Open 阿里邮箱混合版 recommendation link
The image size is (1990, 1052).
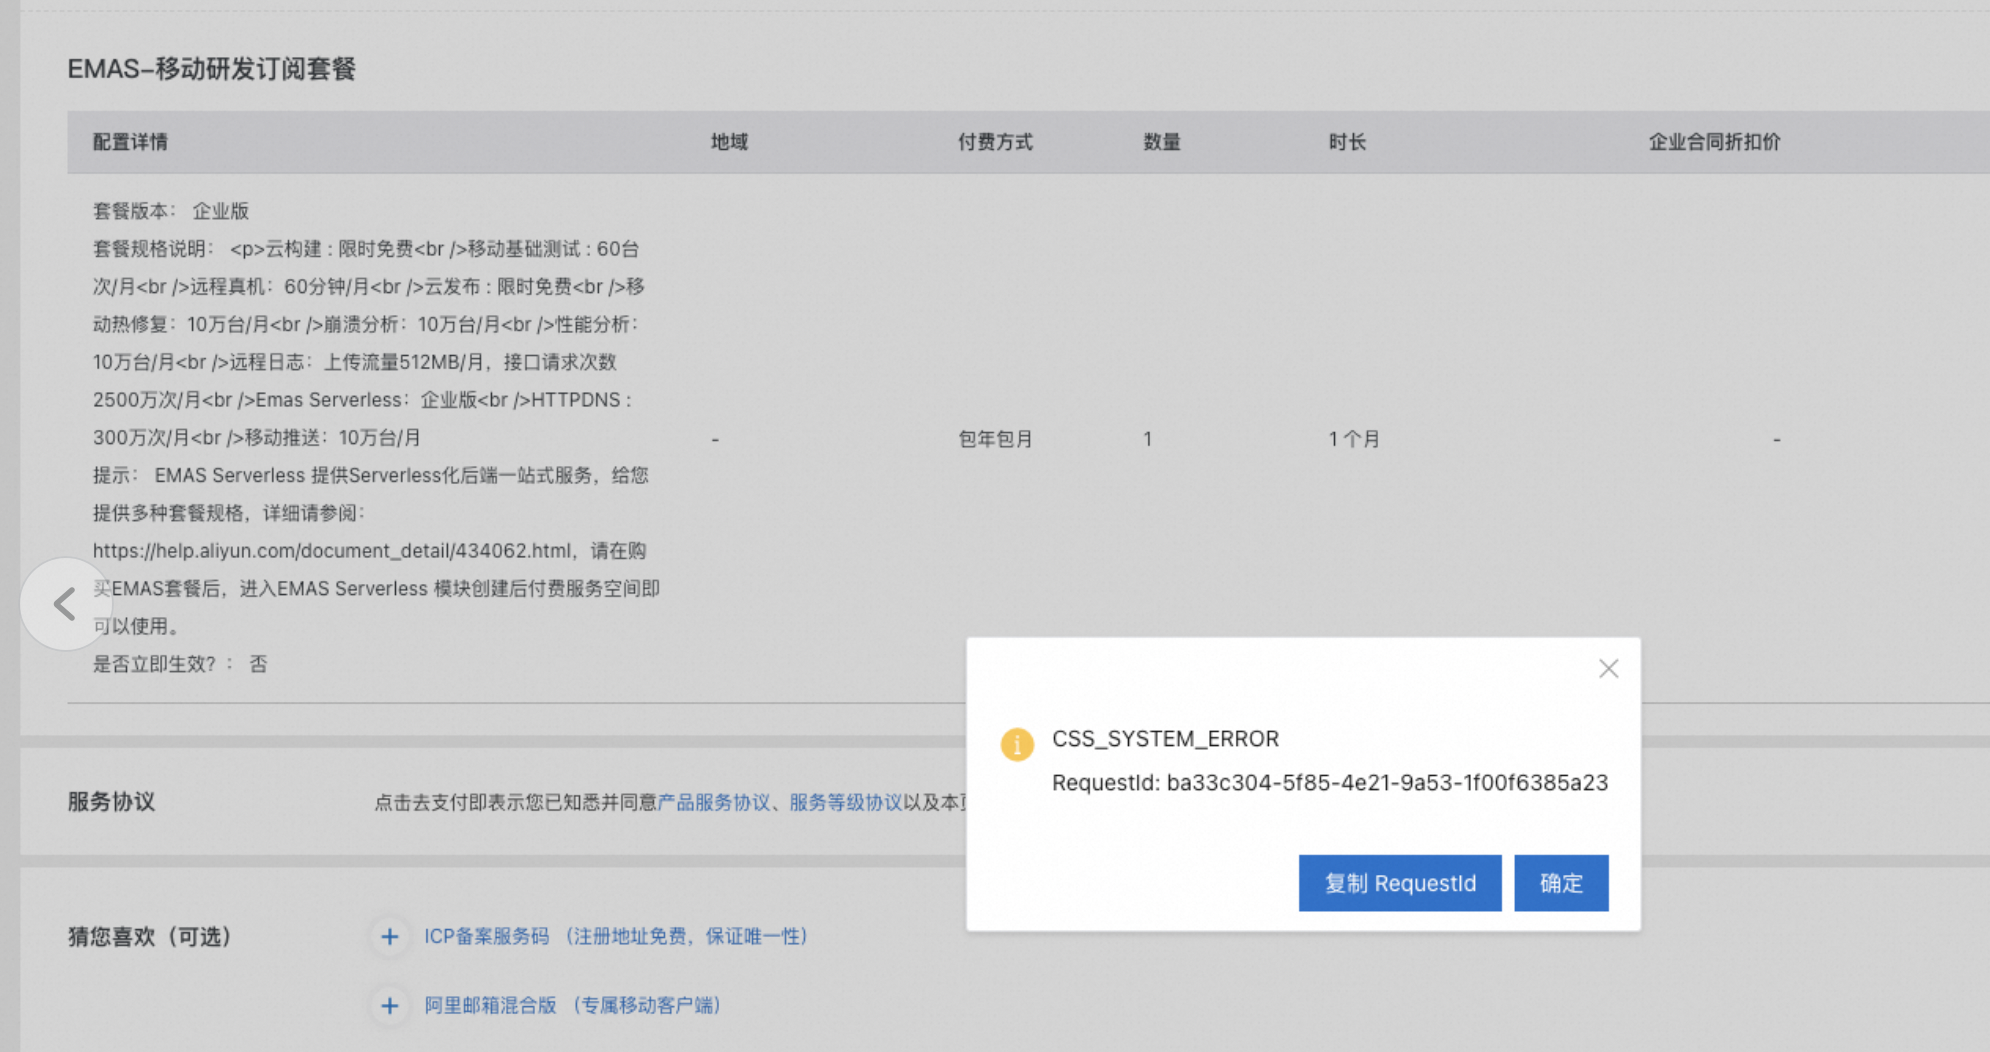point(572,1006)
